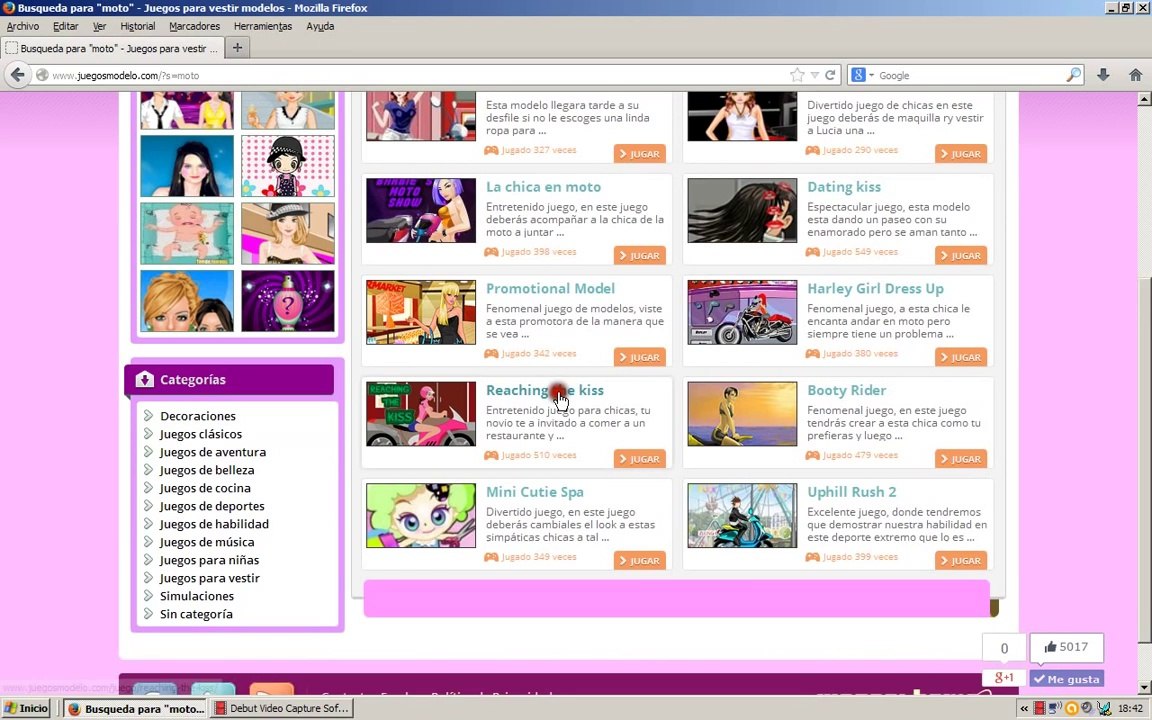The height and width of the screenshot is (720, 1152).
Task: Click JUGAR button for Uphill Rush 2
Action: [960, 561]
